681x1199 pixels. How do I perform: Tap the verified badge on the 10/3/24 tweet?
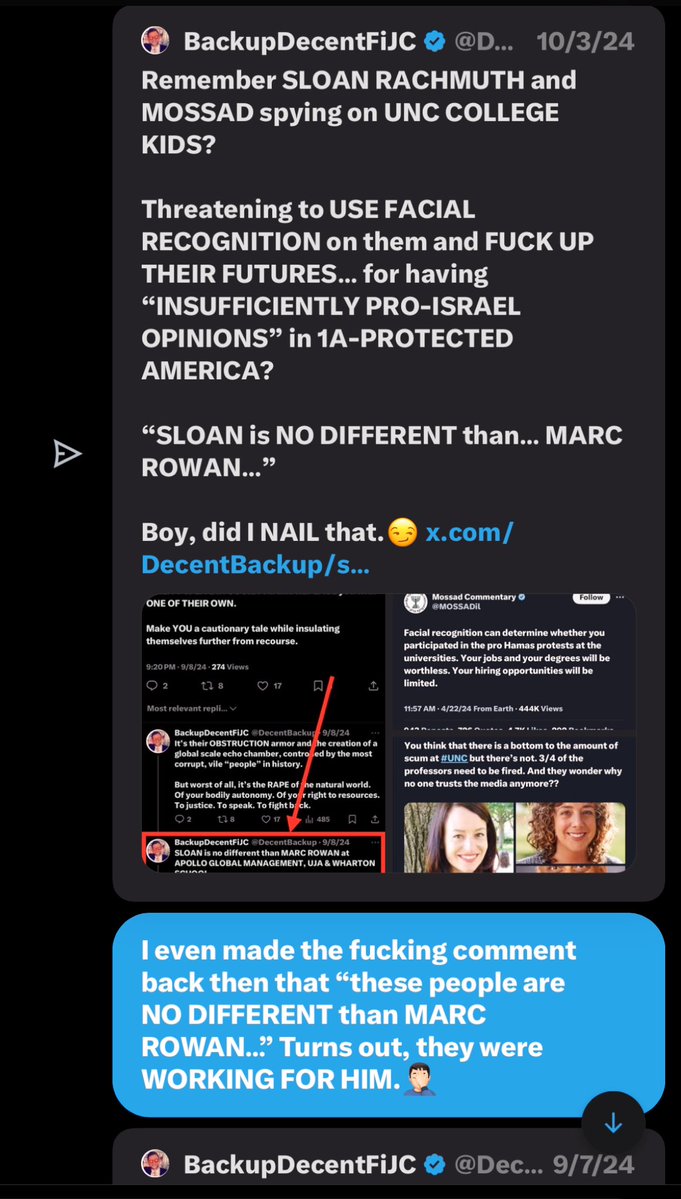[434, 41]
